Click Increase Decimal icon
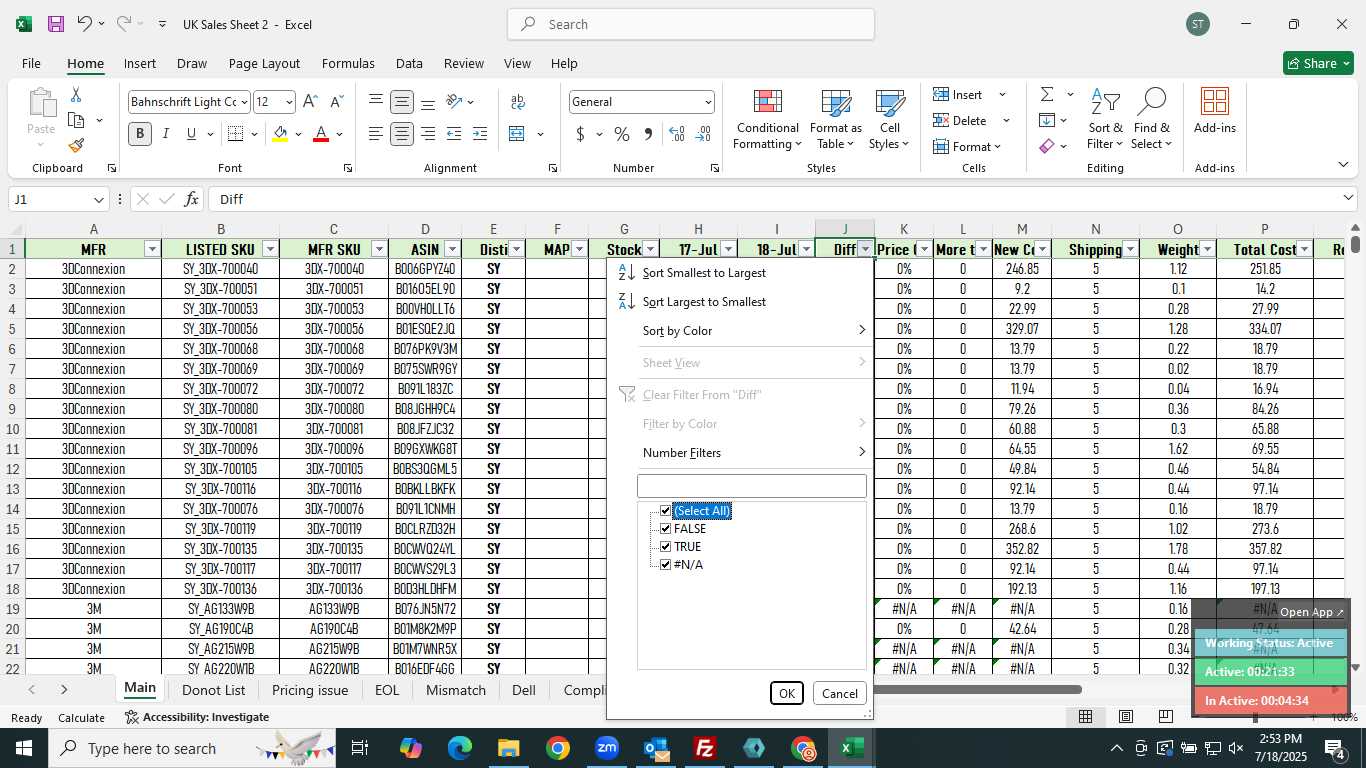The image size is (1366, 768). coord(677,134)
